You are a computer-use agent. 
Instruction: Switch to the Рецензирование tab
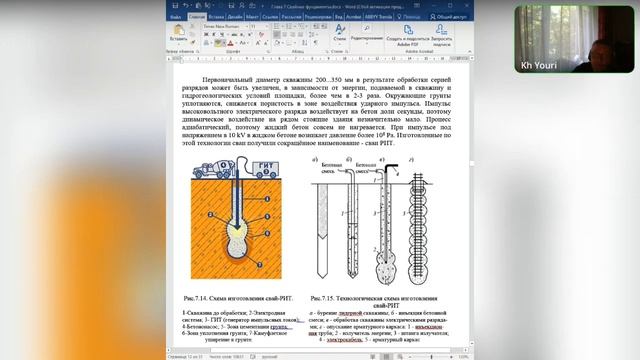[318, 17]
